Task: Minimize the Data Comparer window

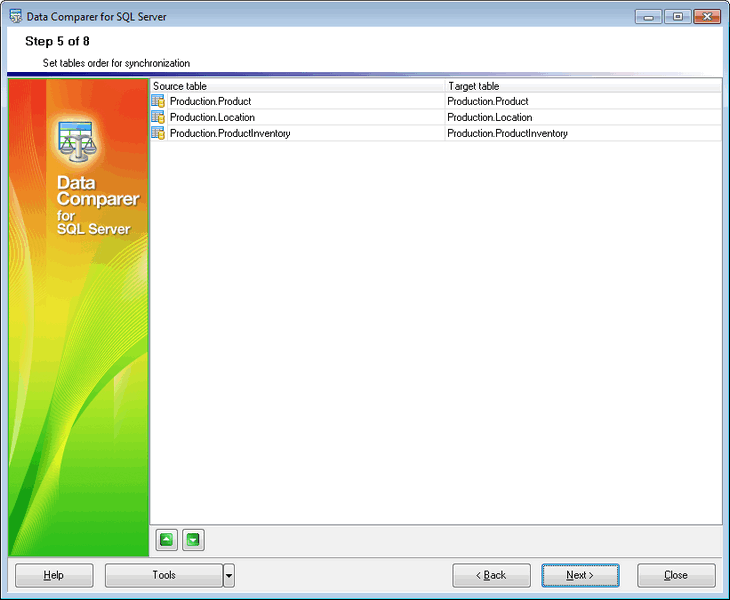Action: pyautogui.click(x=648, y=17)
